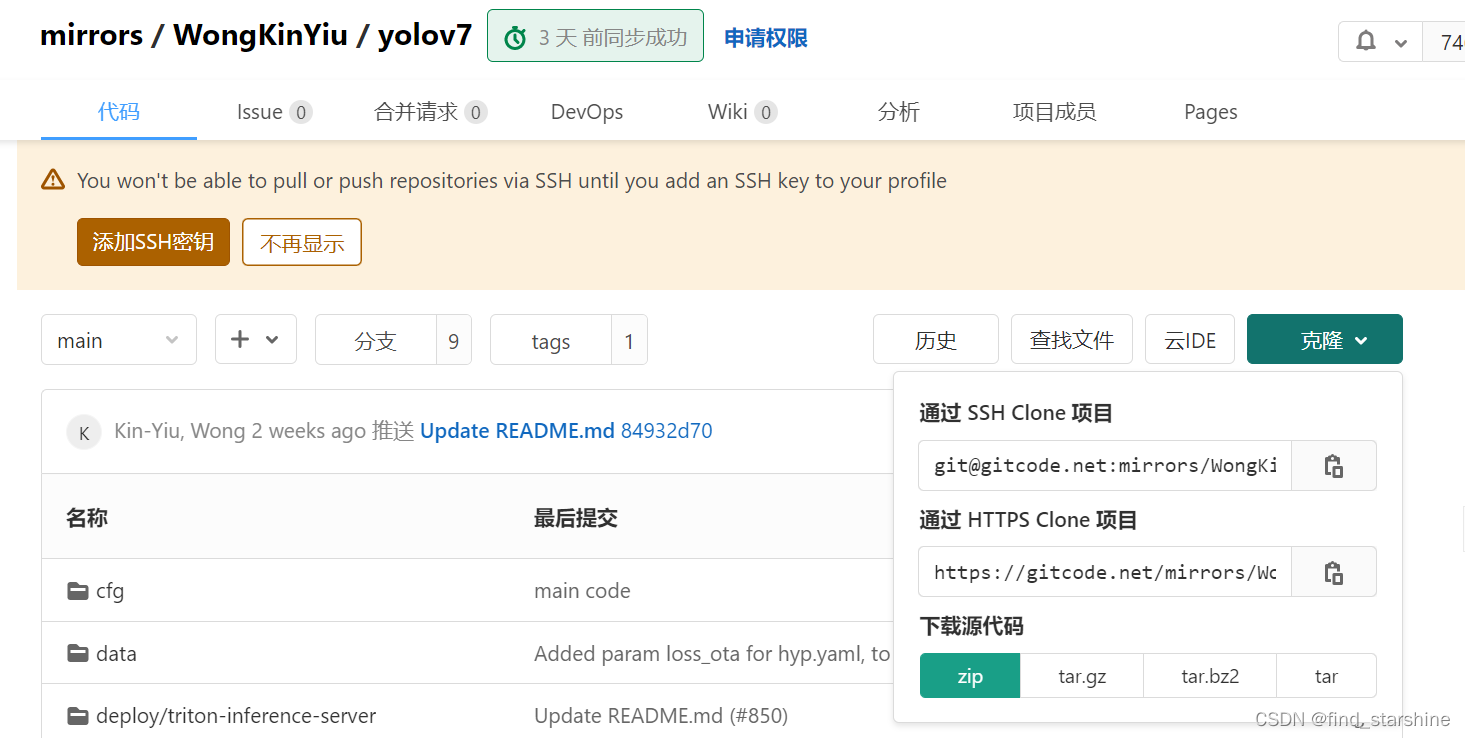Open the Update README.md commit link
Viewport: 1465px width, 738px height.
[517, 431]
